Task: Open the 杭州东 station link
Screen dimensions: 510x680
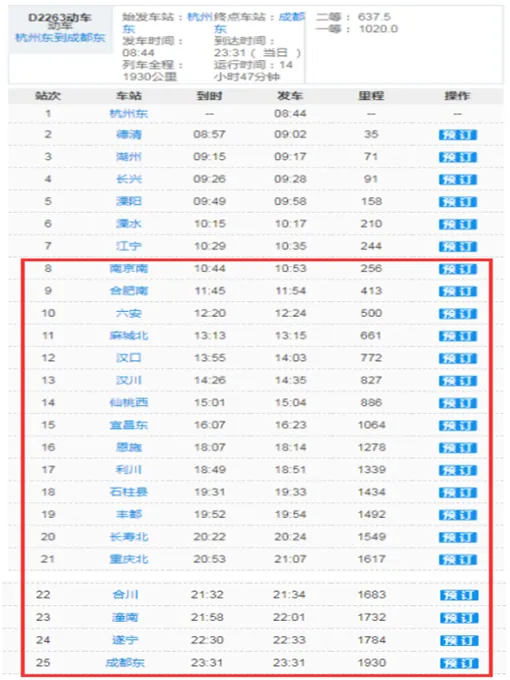Action: pos(128,114)
